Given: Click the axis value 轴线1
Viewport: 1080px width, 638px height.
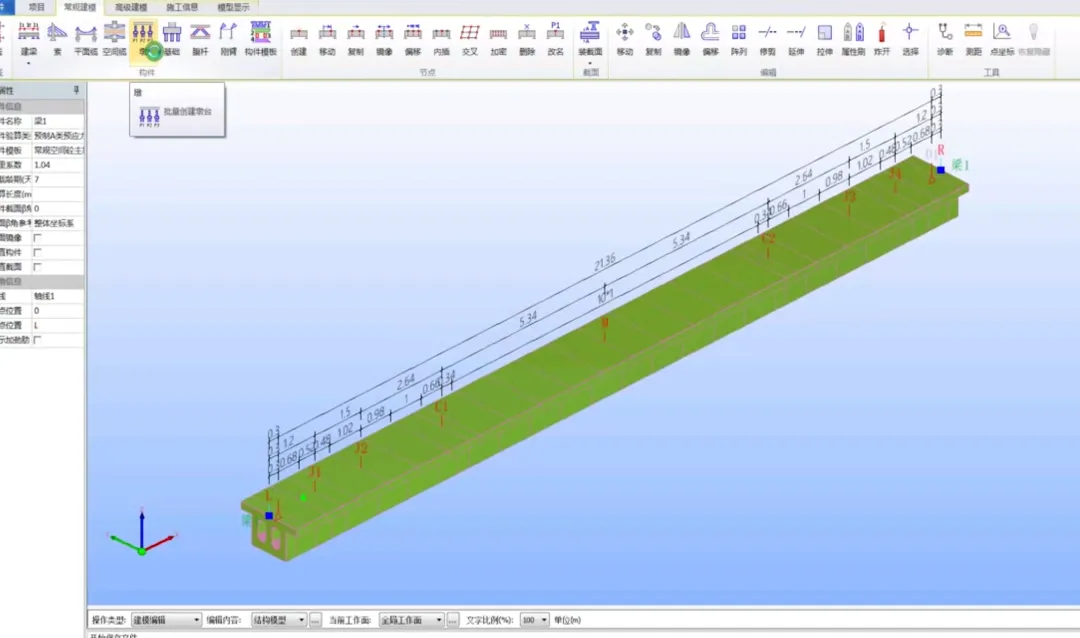Looking at the screenshot, I should (x=58, y=296).
